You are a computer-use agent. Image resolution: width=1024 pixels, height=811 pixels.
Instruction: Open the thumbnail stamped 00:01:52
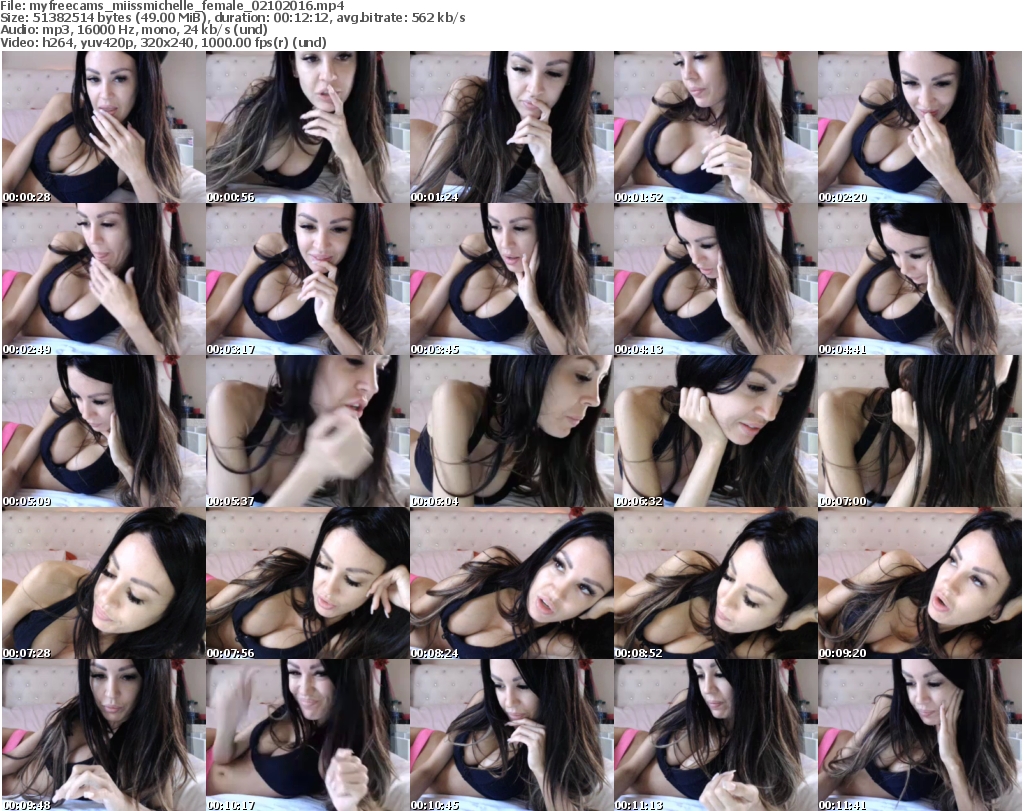coord(715,128)
